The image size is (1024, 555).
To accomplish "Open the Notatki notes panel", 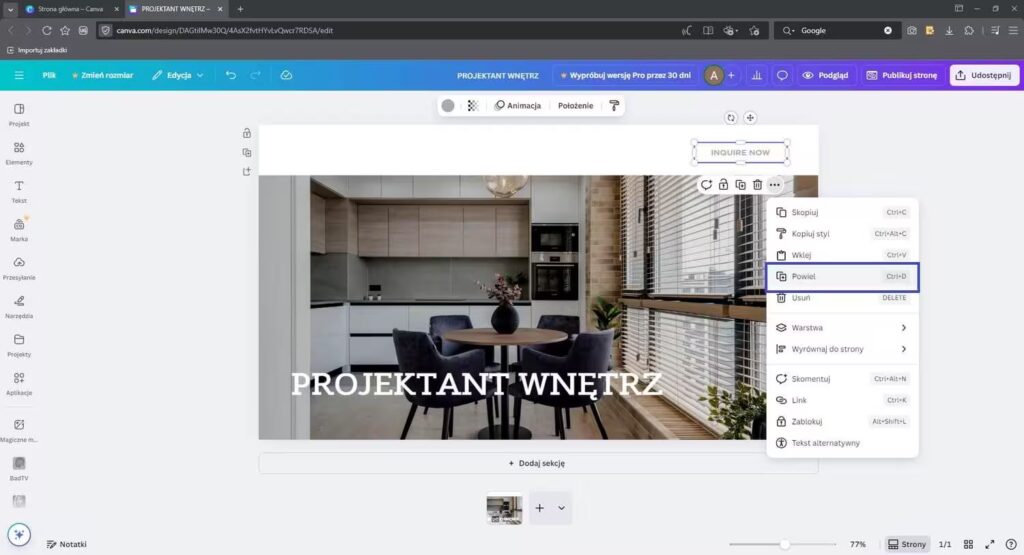I will [66, 544].
